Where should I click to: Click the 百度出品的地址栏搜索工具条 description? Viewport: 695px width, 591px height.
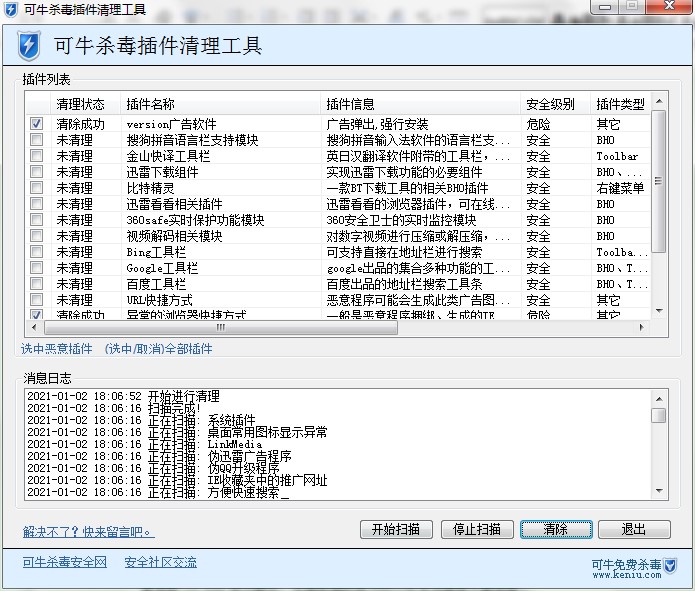pos(404,284)
